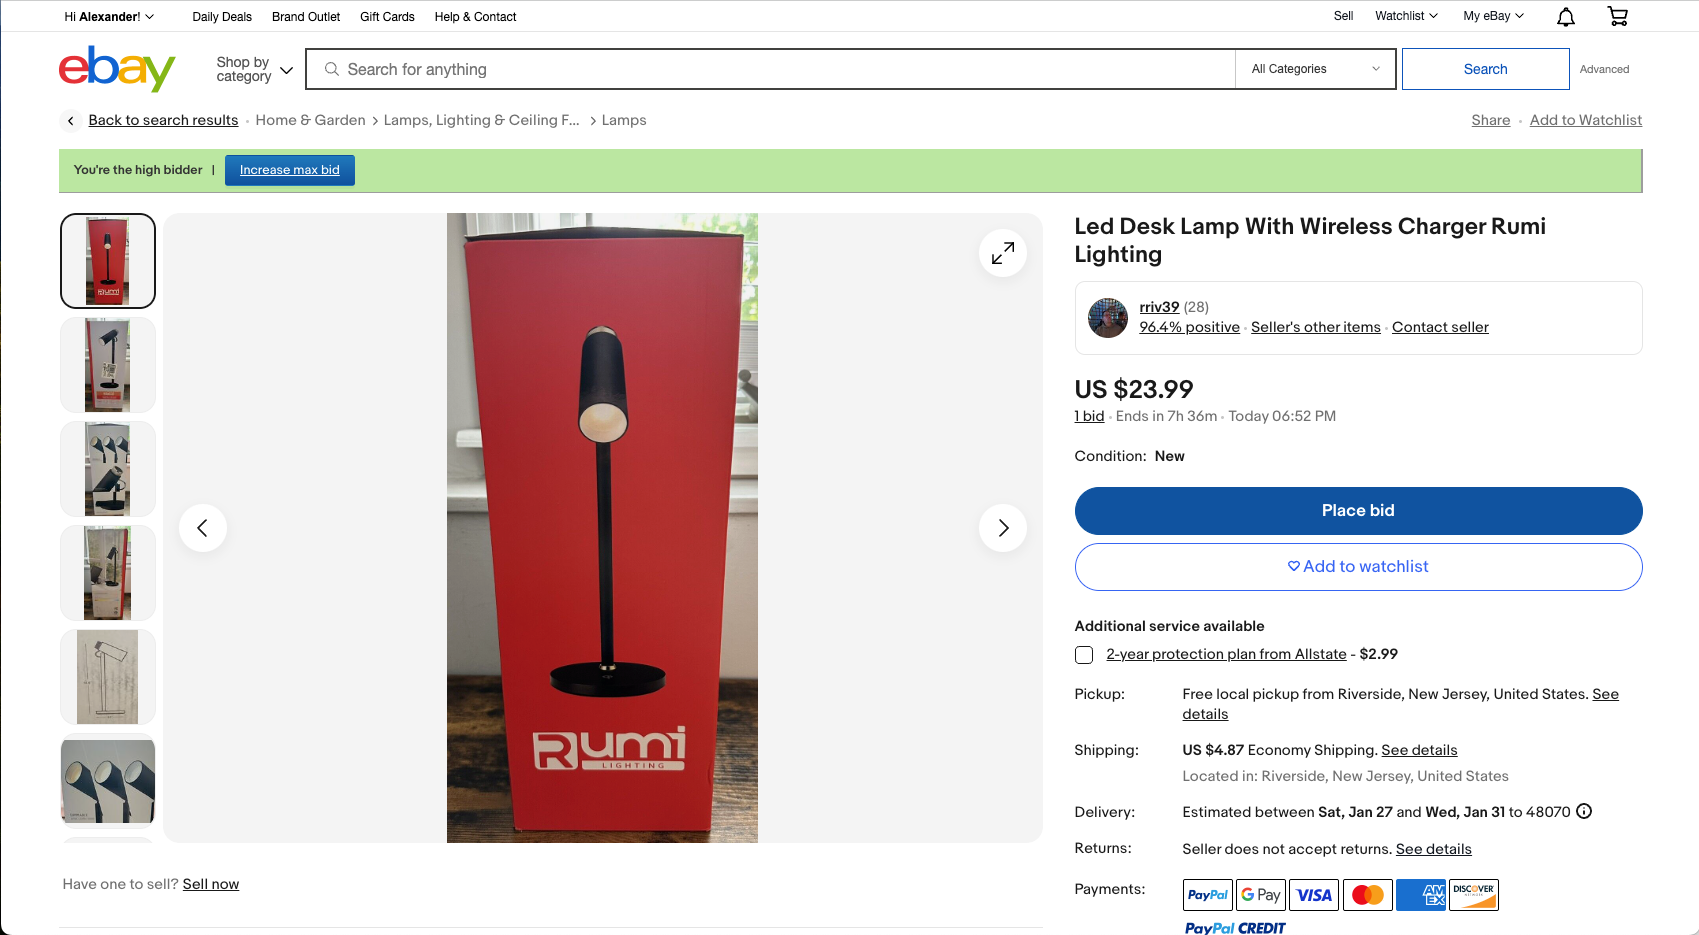Show next product image

pyautogui.click(x=1002, y=528)
